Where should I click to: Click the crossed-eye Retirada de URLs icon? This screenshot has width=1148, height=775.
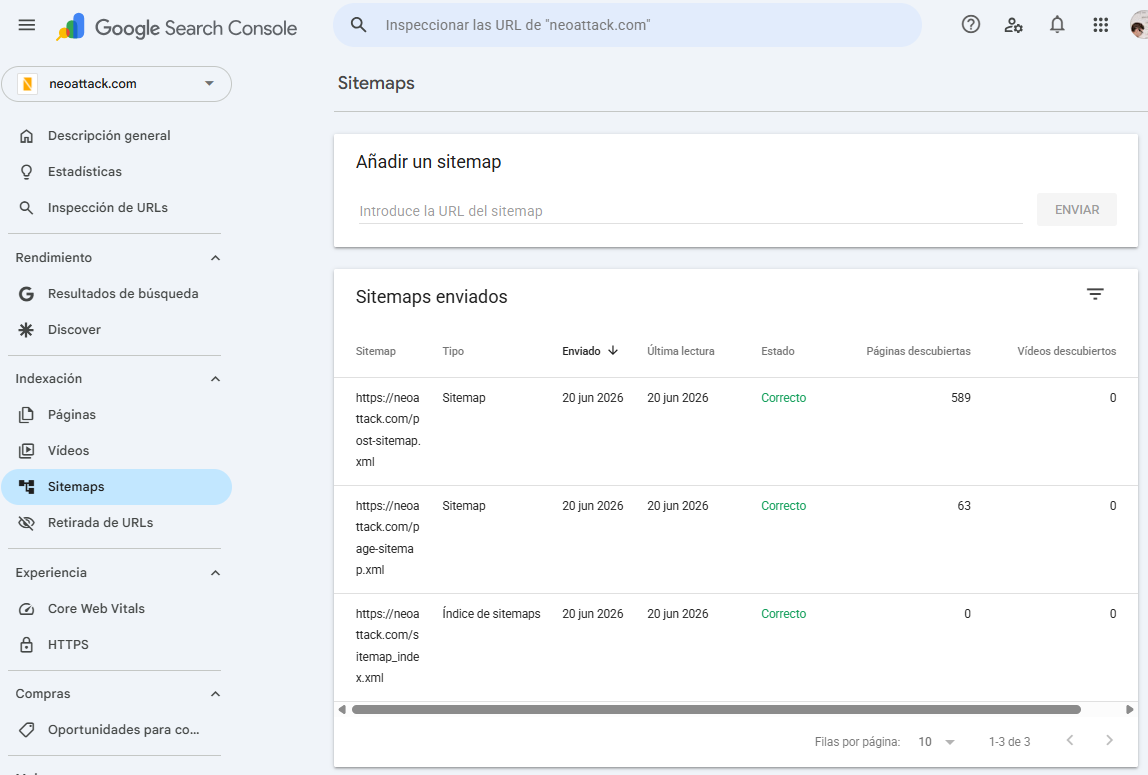point(26,523)
